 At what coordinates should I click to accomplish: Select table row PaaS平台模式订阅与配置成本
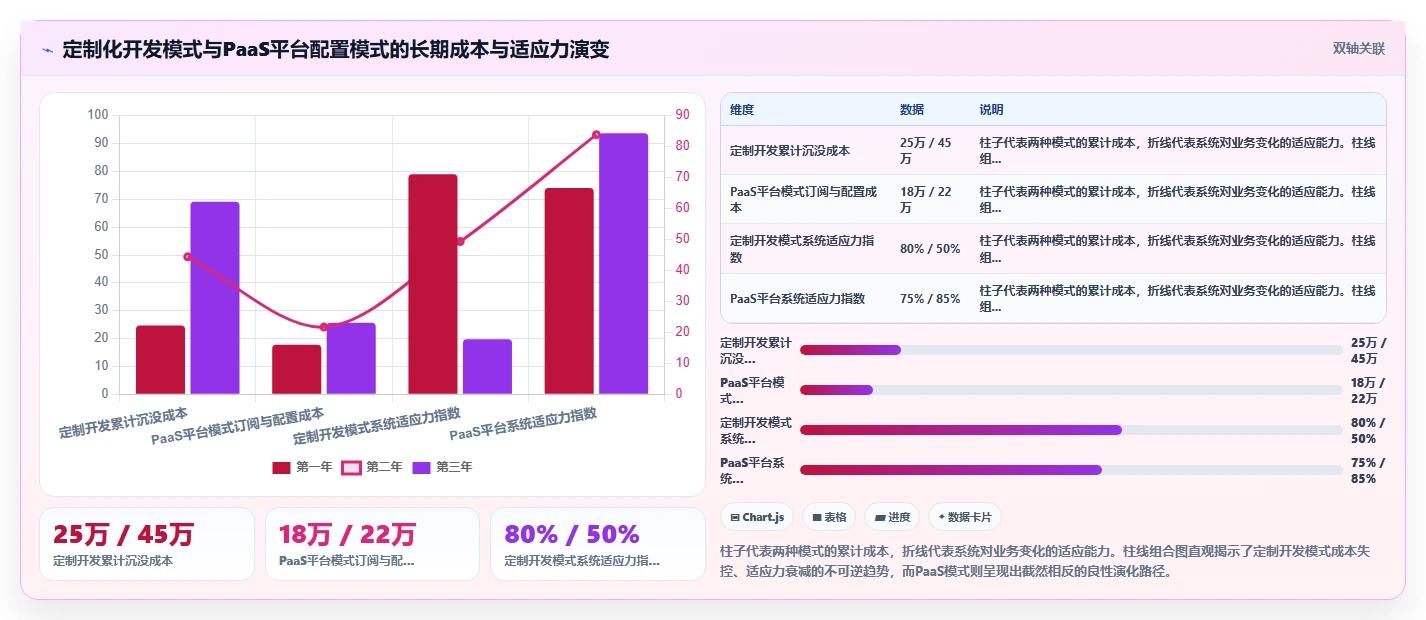pyautogui.click(x=1053, y=199)
